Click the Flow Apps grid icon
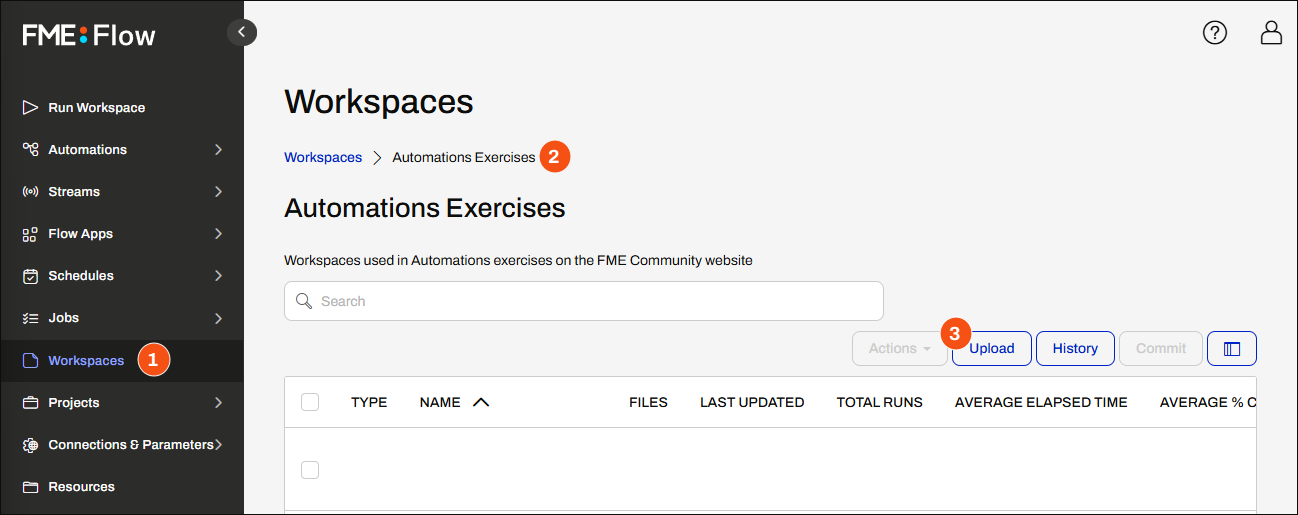 pyautogui.click(x=30, y=233)
